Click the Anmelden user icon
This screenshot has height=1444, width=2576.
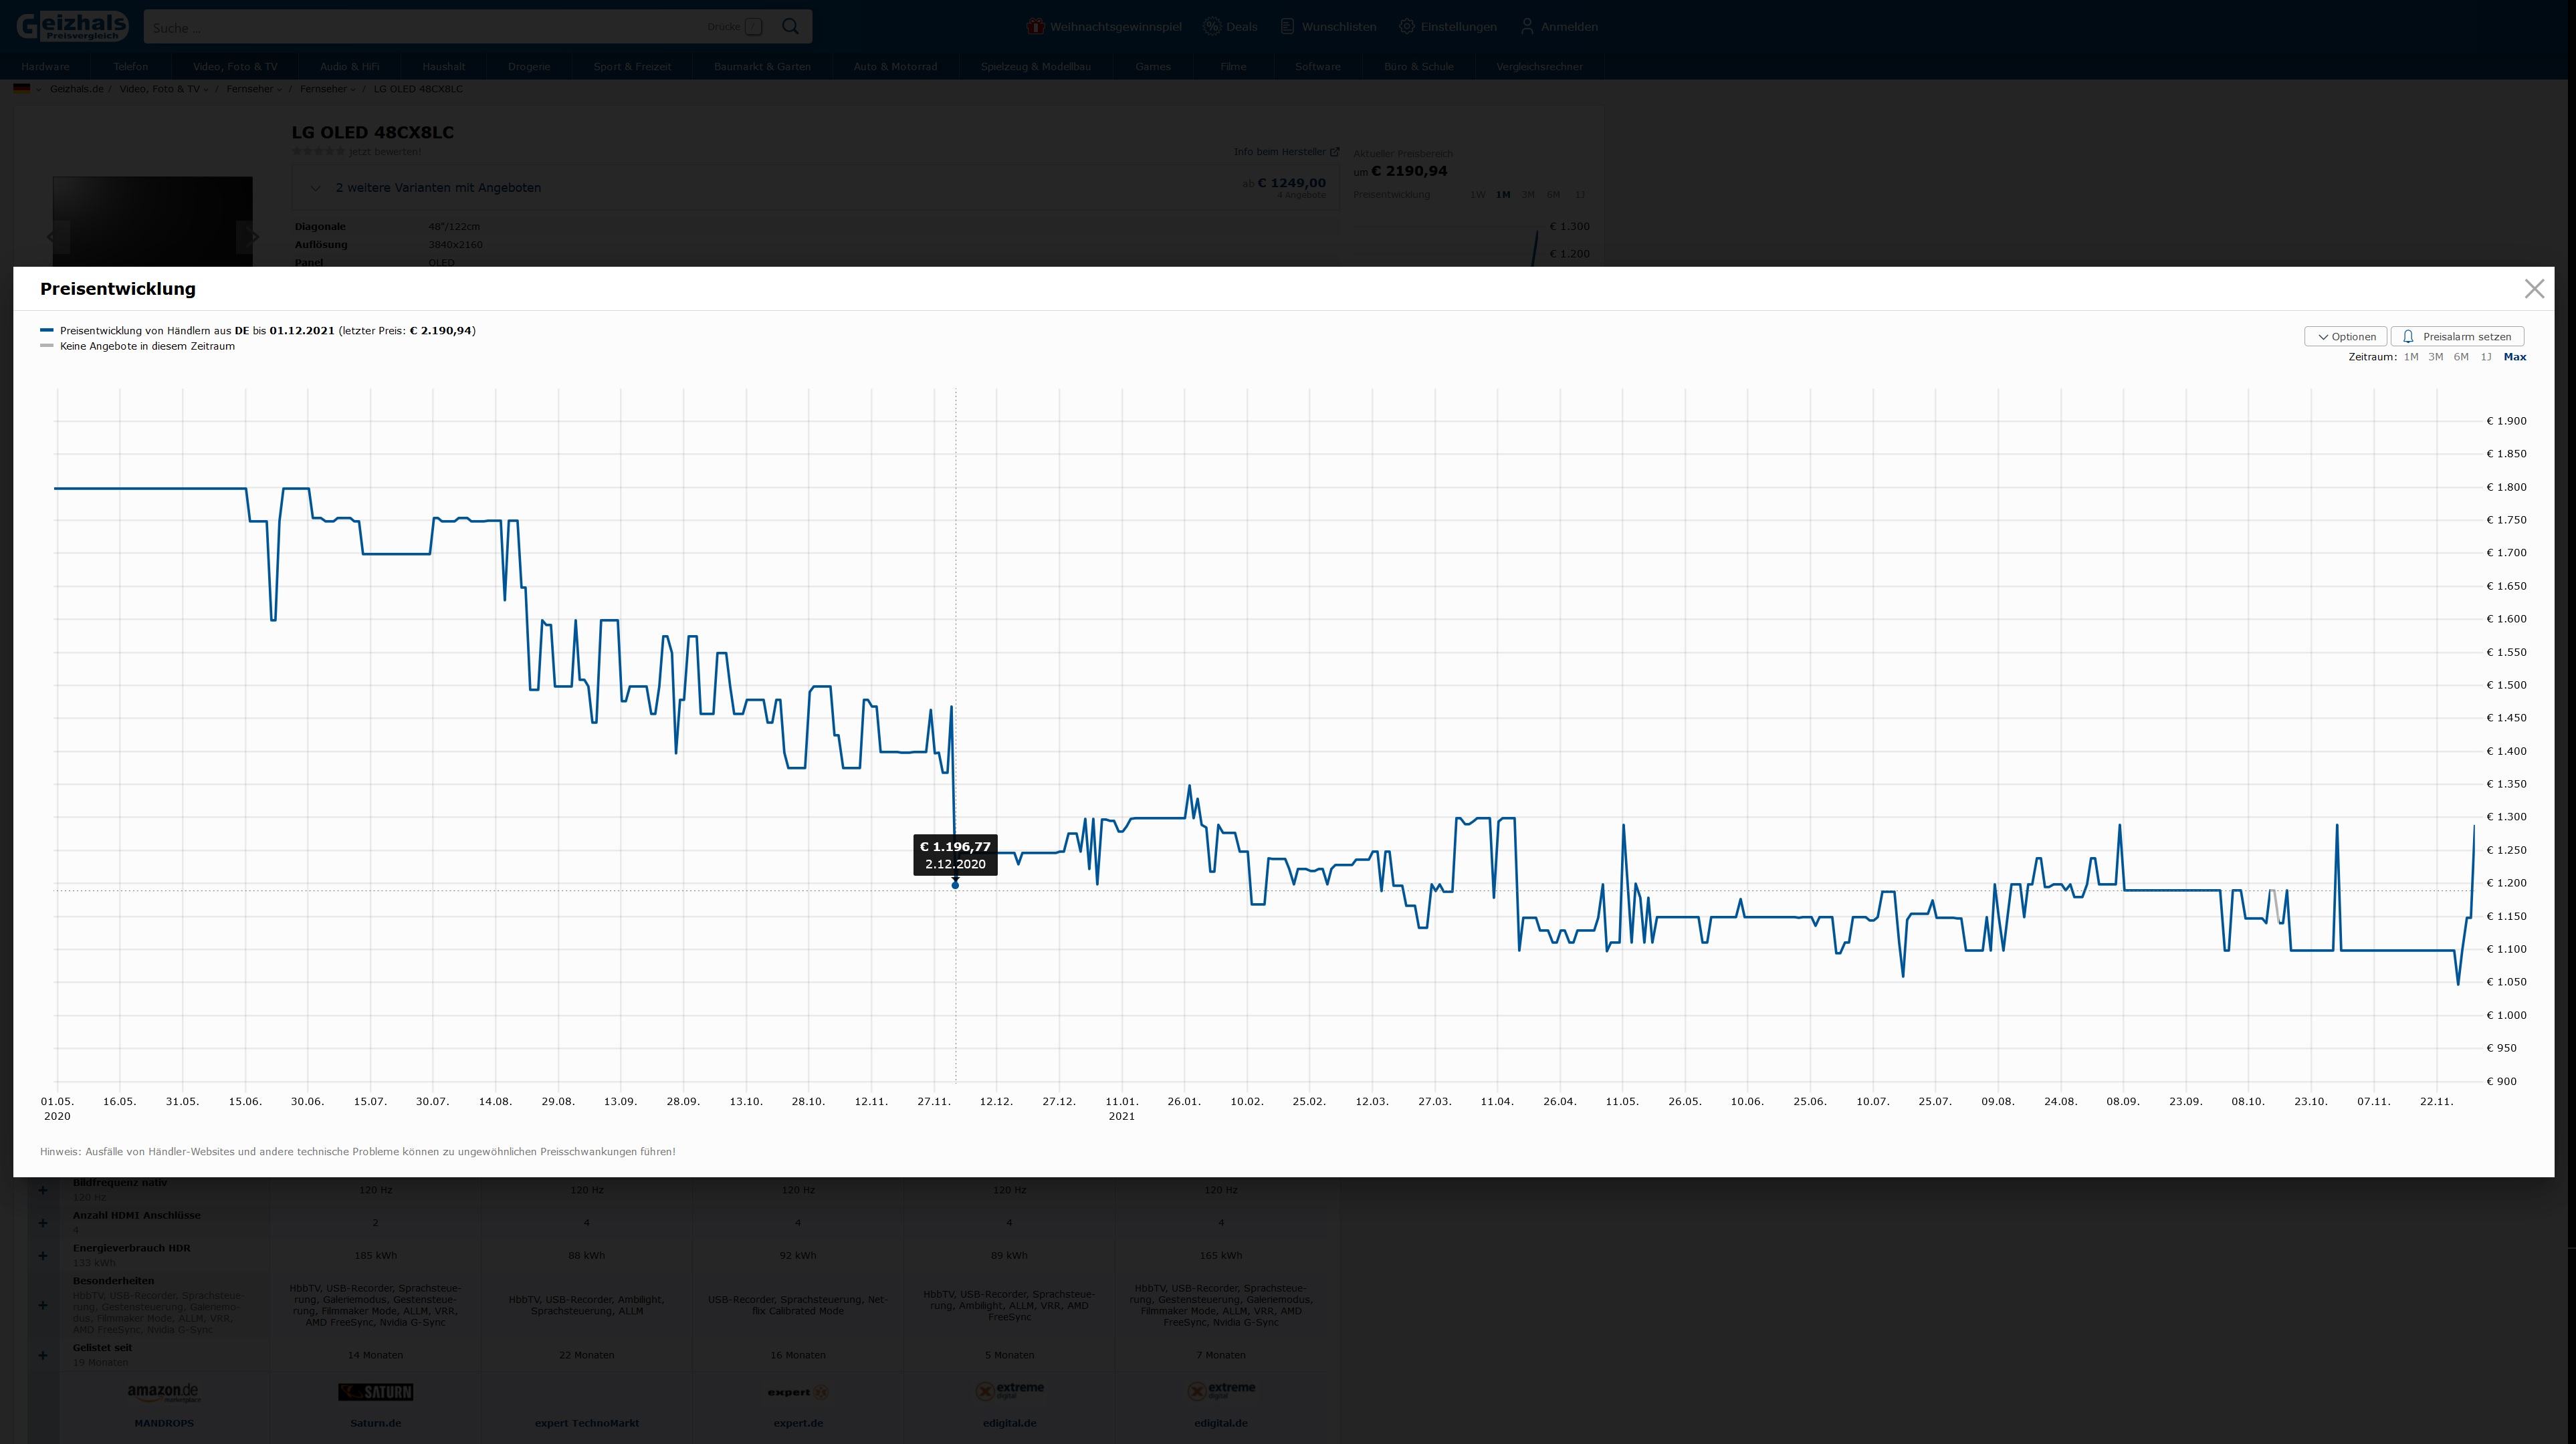coord(1526,27)
